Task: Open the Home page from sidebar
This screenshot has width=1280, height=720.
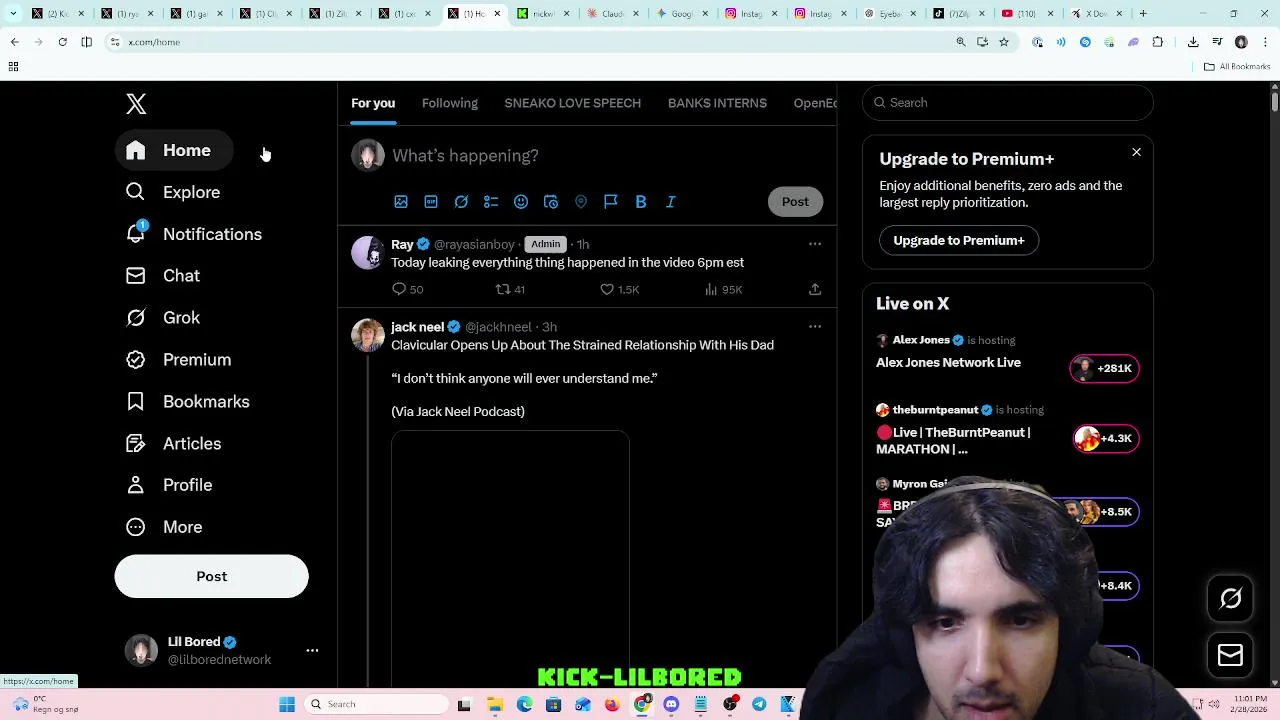Action: [x=173, y=150]
